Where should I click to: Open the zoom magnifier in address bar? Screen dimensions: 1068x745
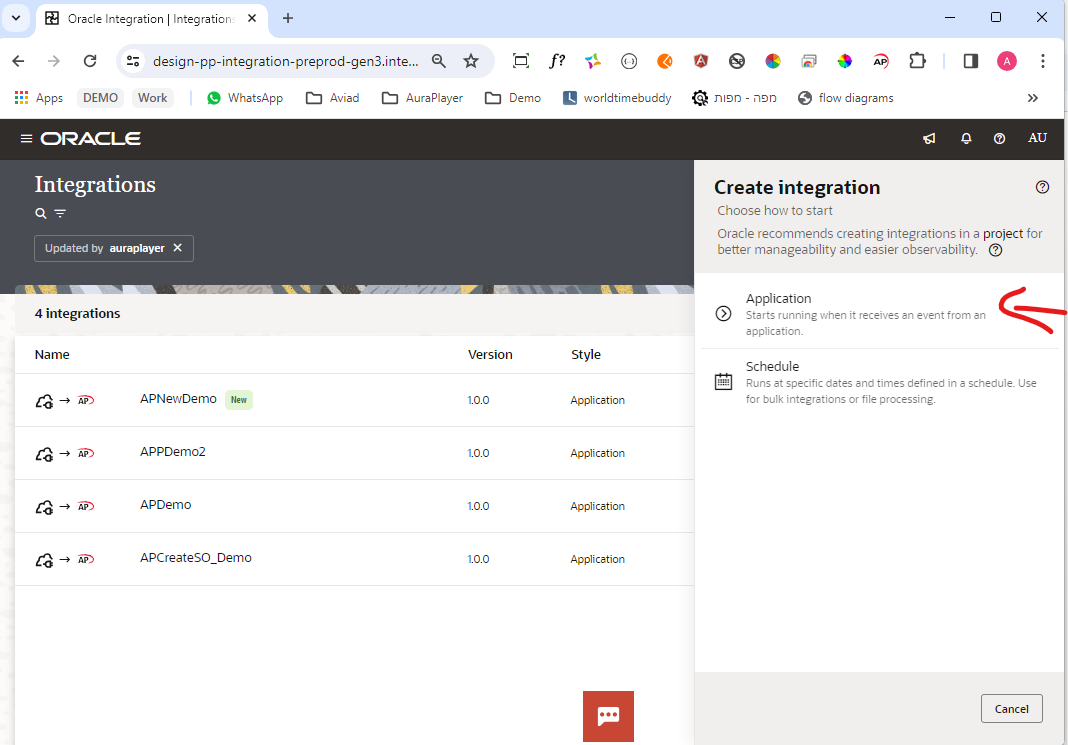click(439, 61)
